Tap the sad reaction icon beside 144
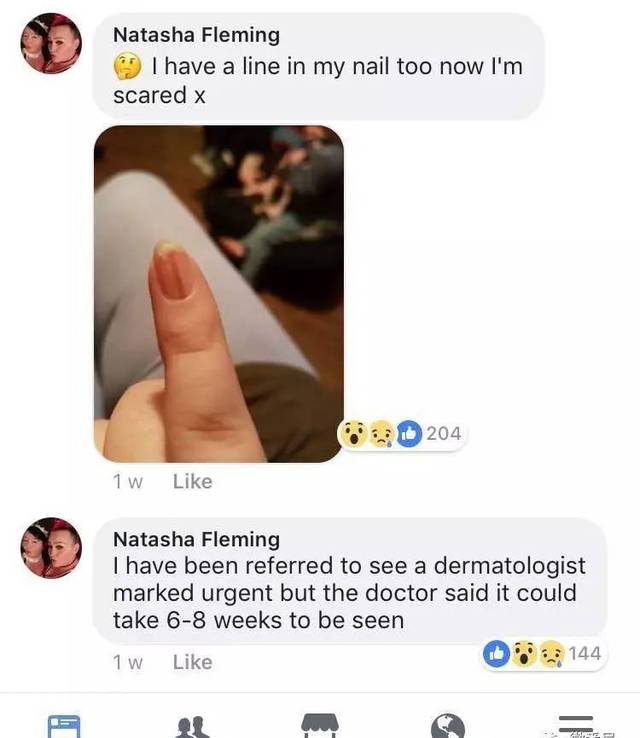Screen dimensions: 640x738 [x=552, y=654]
